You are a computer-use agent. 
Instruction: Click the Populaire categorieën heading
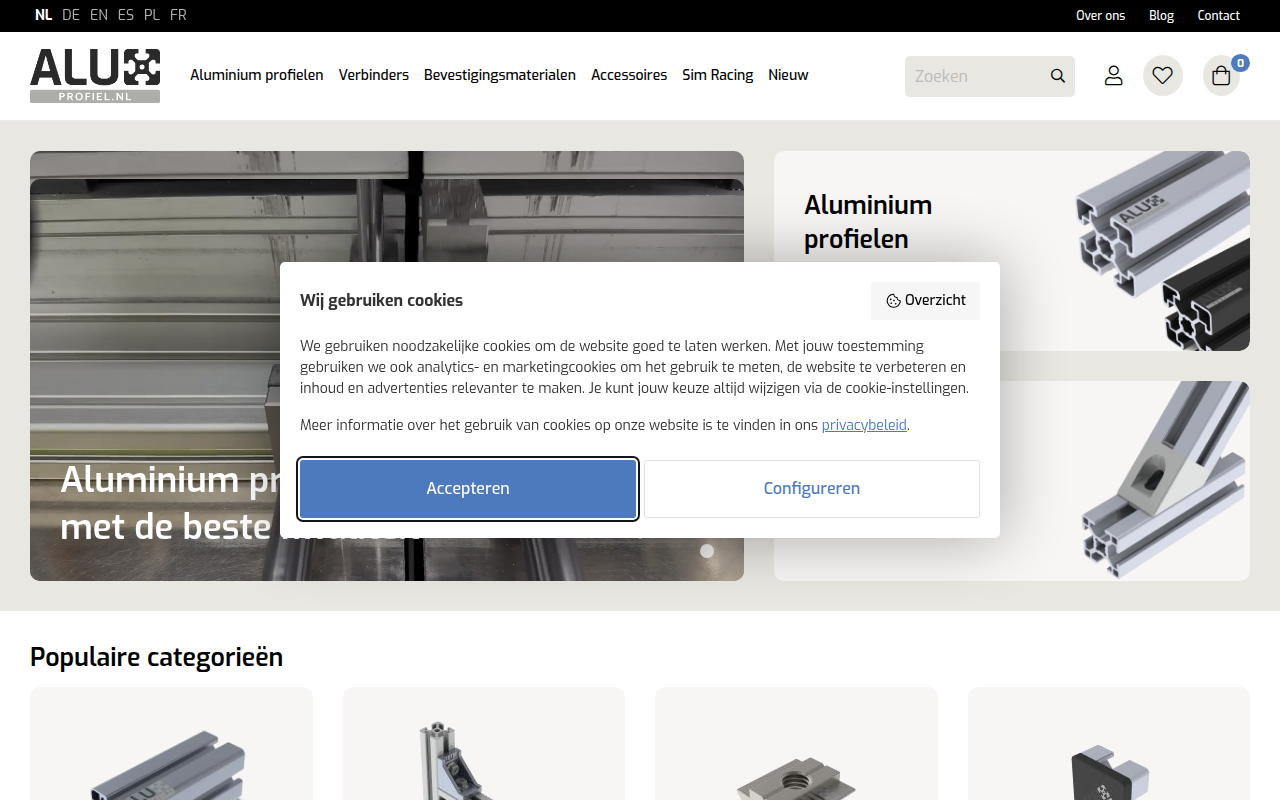(x=157, y=657)
